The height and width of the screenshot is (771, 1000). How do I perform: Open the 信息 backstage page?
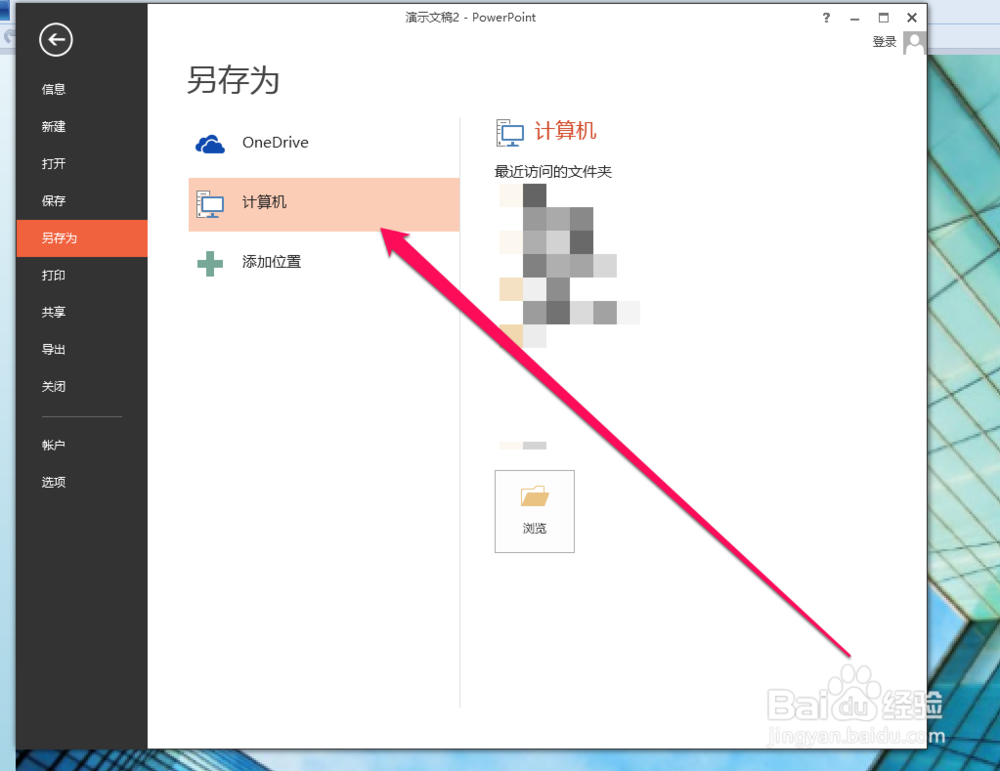(54, 89)
